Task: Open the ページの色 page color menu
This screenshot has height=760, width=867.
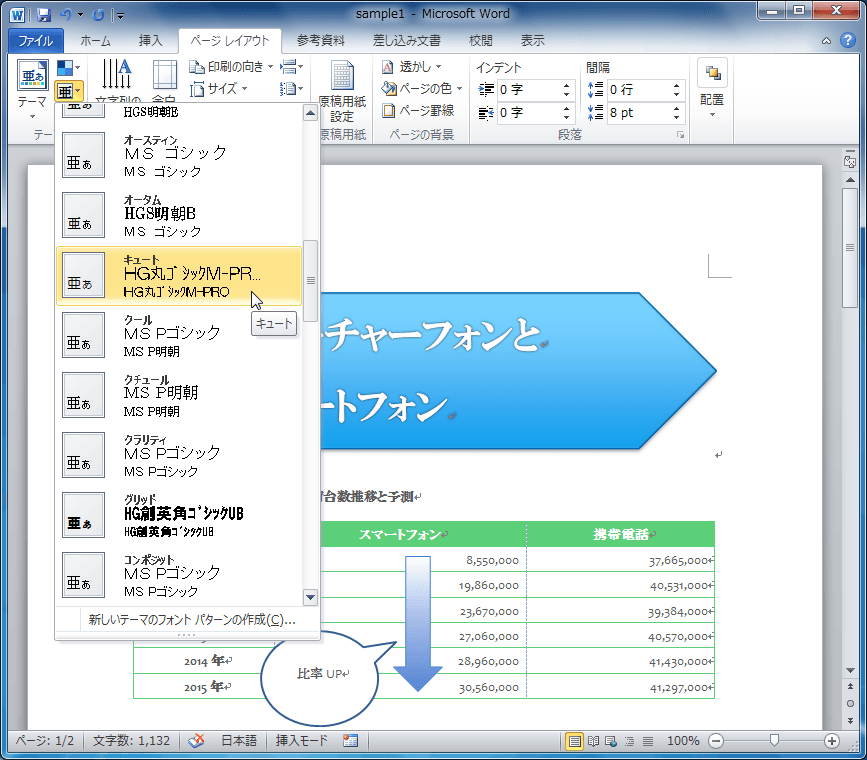Action: pos(422,89)
